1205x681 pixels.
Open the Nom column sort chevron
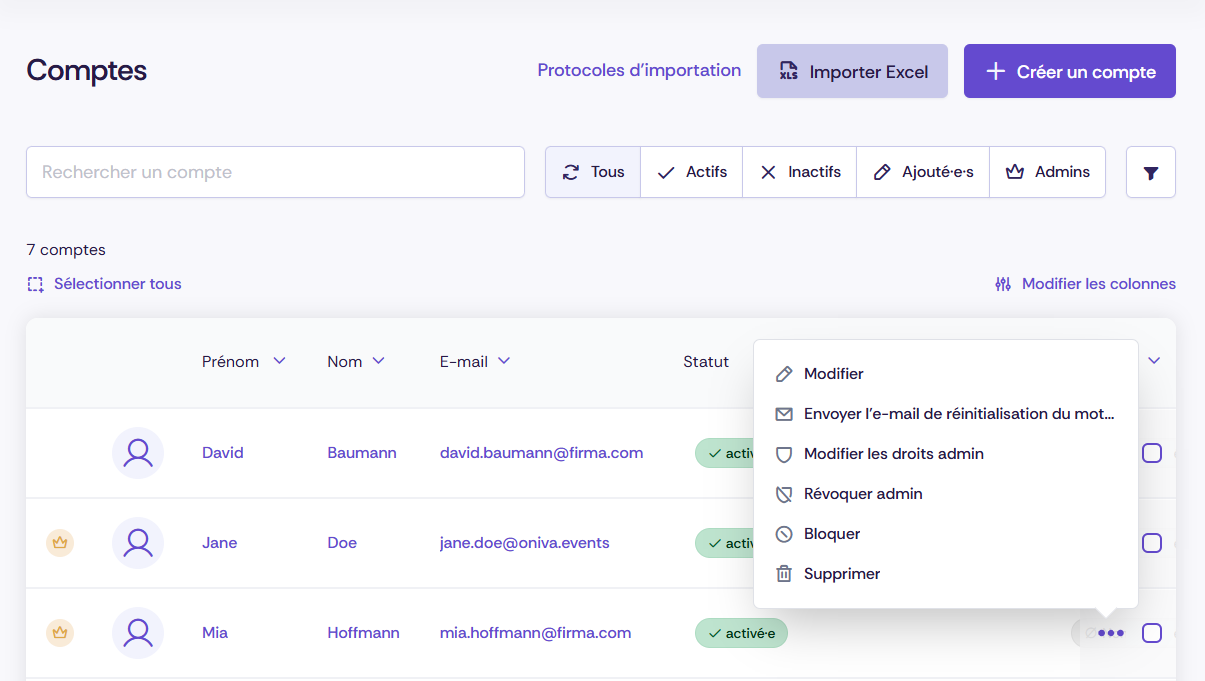tap(379, 361)
